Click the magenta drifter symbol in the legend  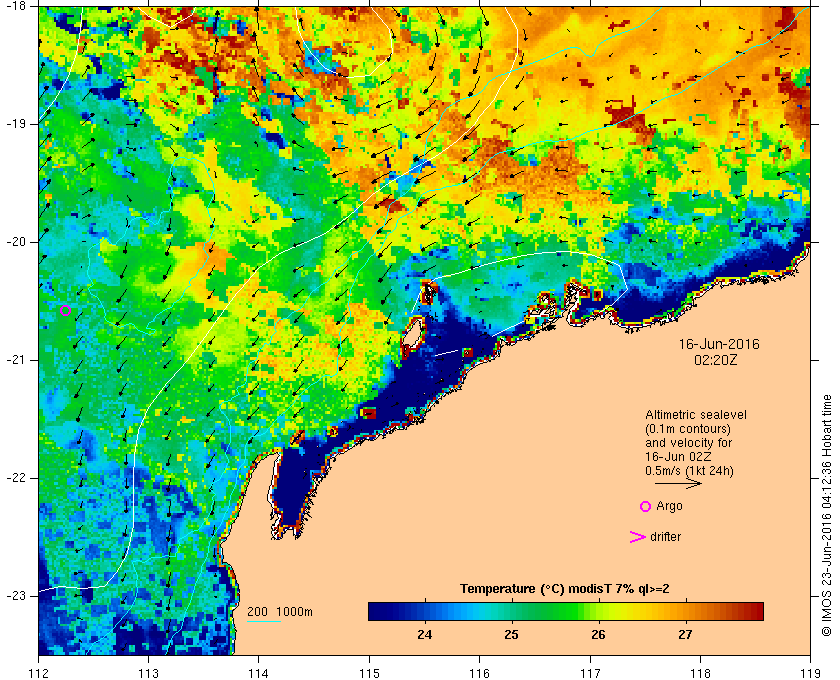pos(637,537)
